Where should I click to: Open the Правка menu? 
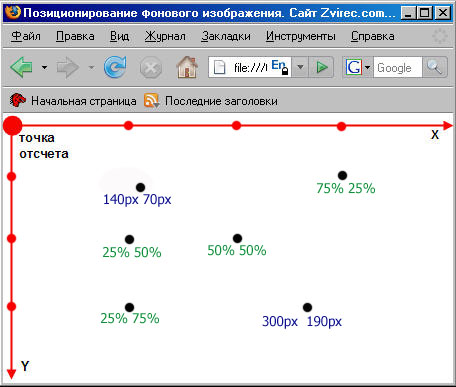pos(75,36)
